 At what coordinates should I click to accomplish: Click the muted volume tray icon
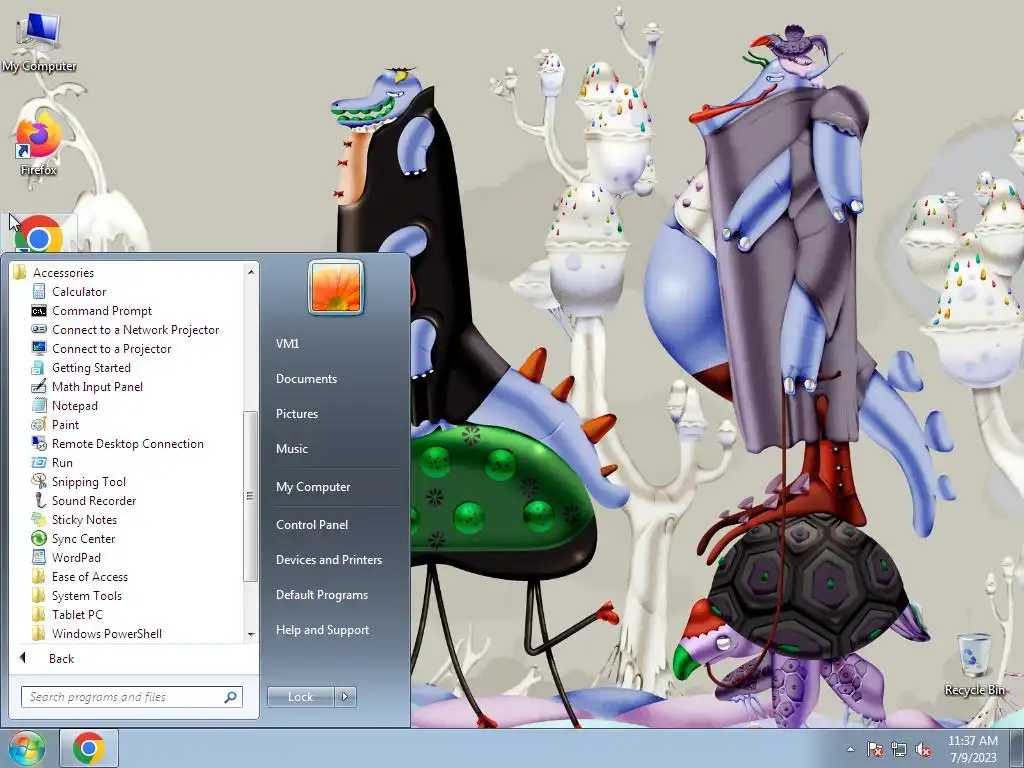[923, 750]
